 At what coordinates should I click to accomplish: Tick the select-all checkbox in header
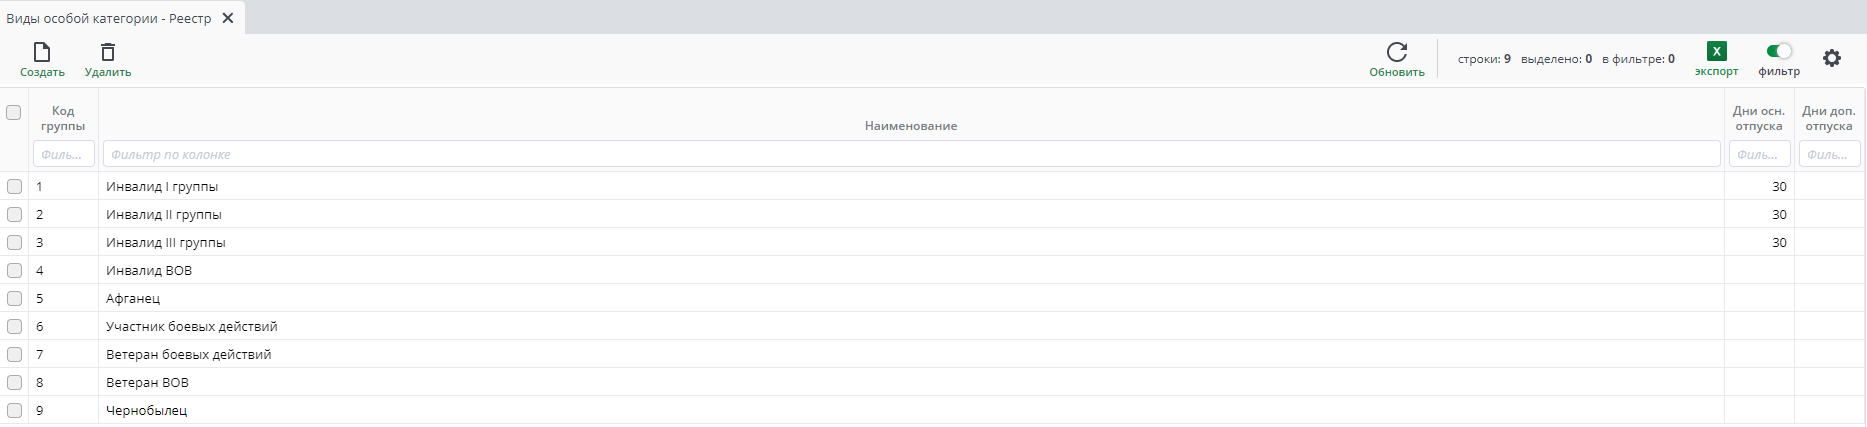tap(14, 112)
